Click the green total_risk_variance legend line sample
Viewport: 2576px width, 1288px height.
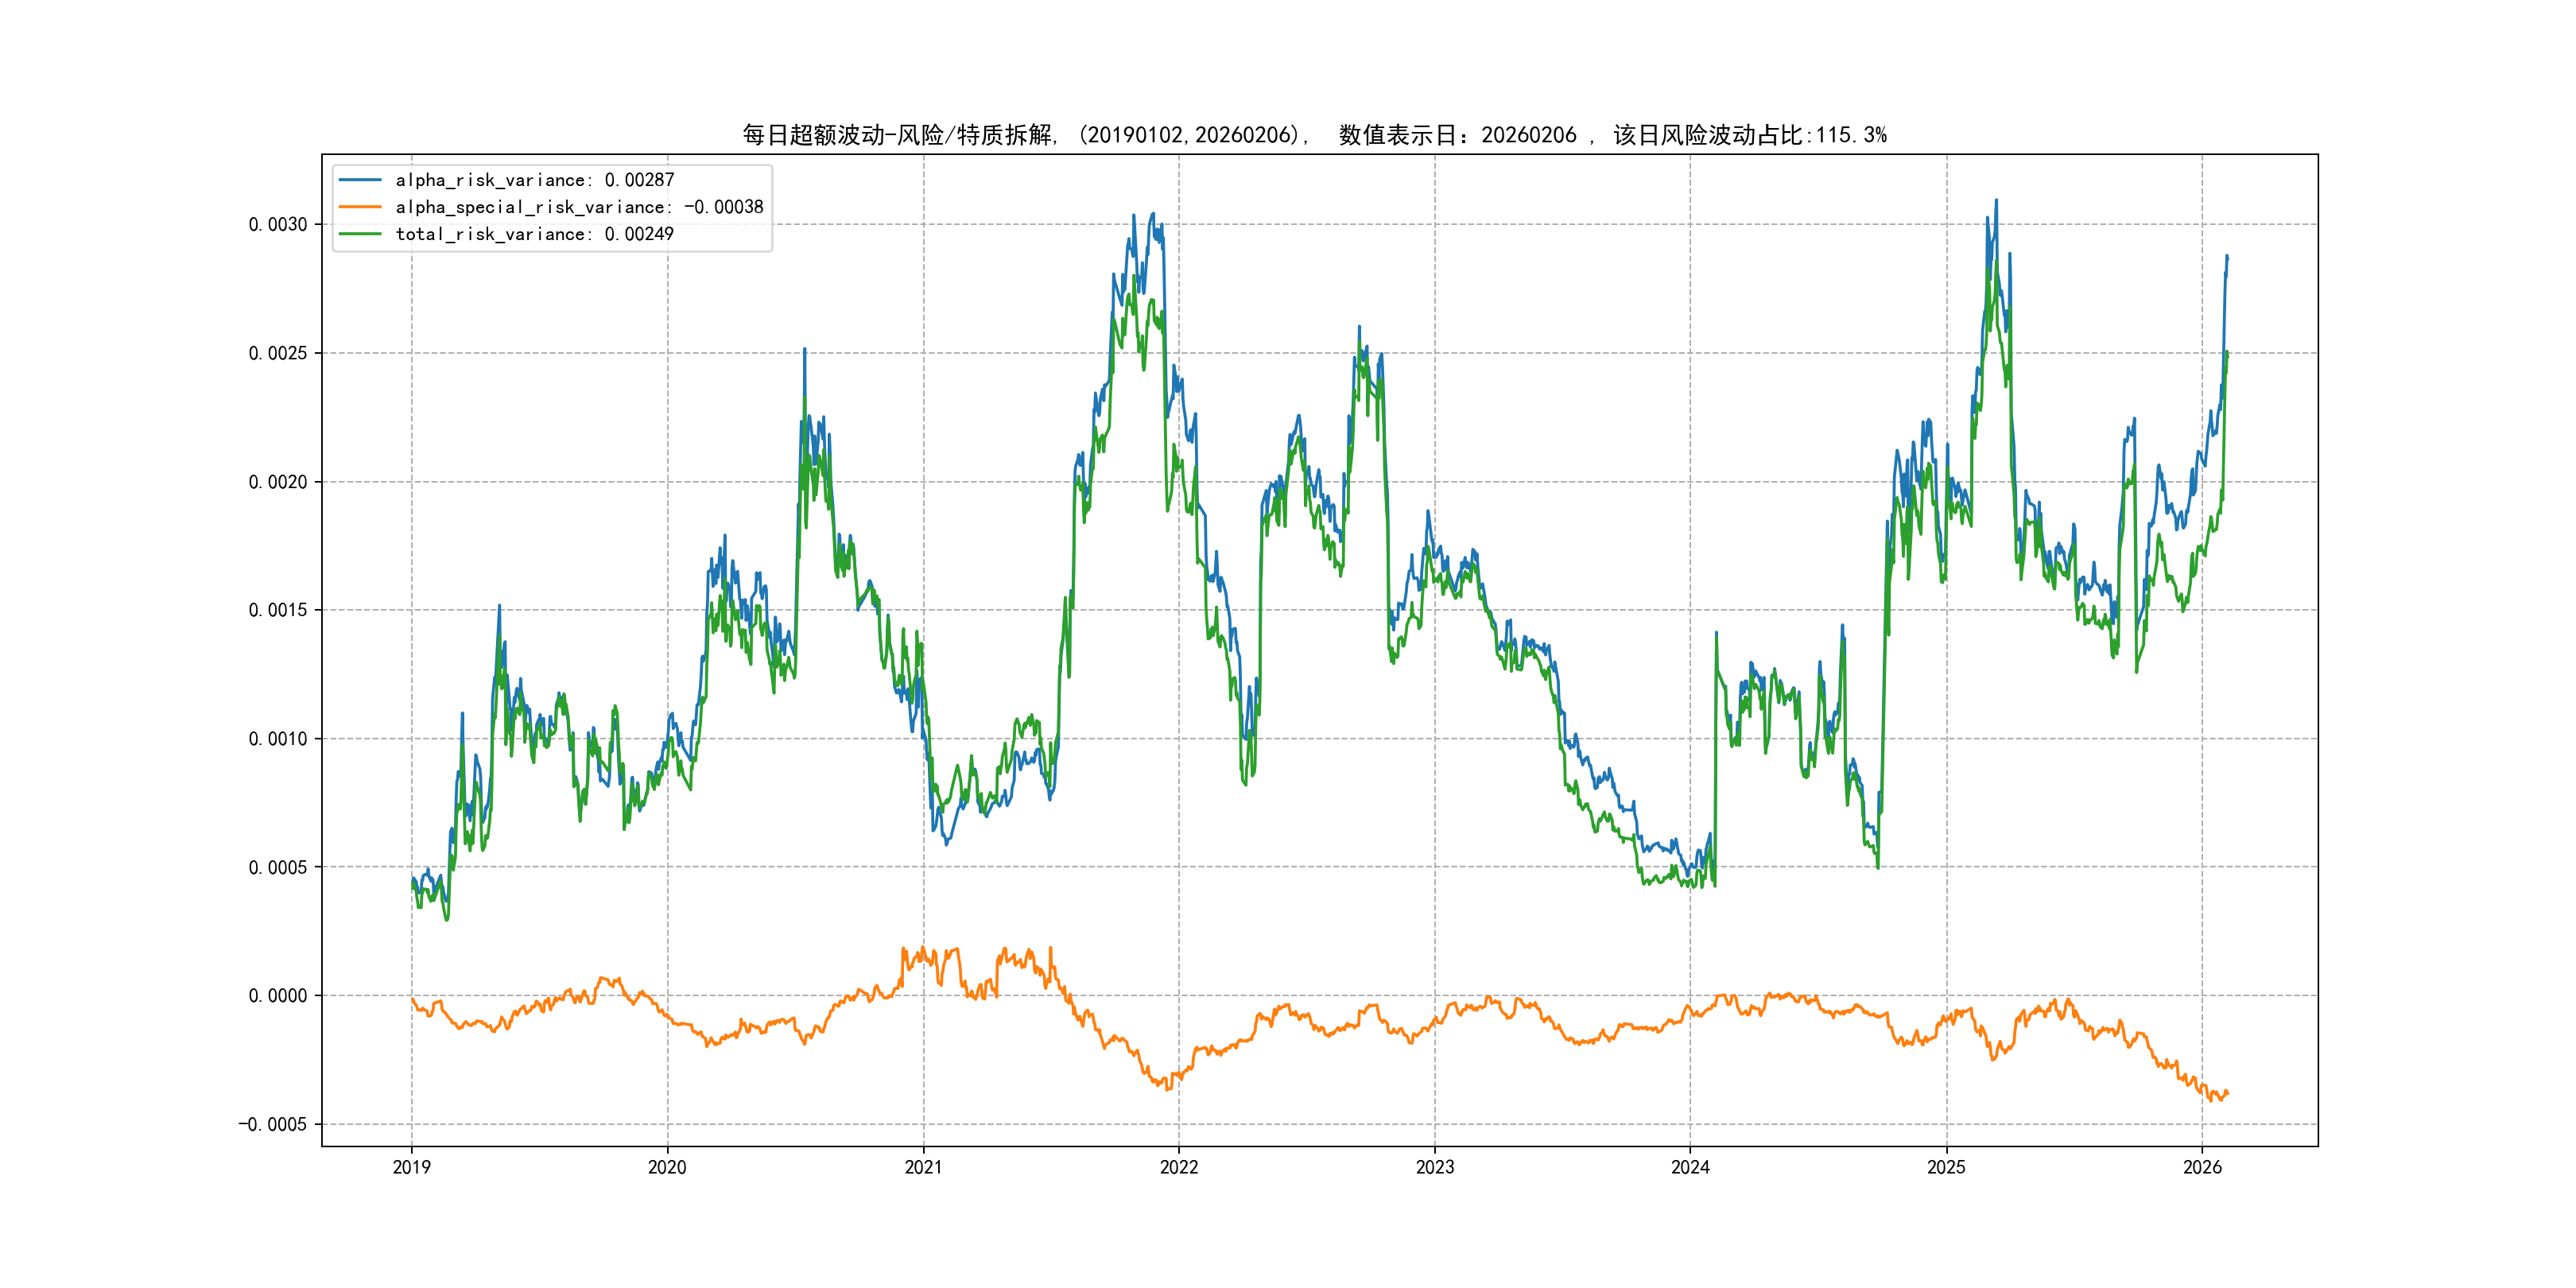tap(360, 234)
